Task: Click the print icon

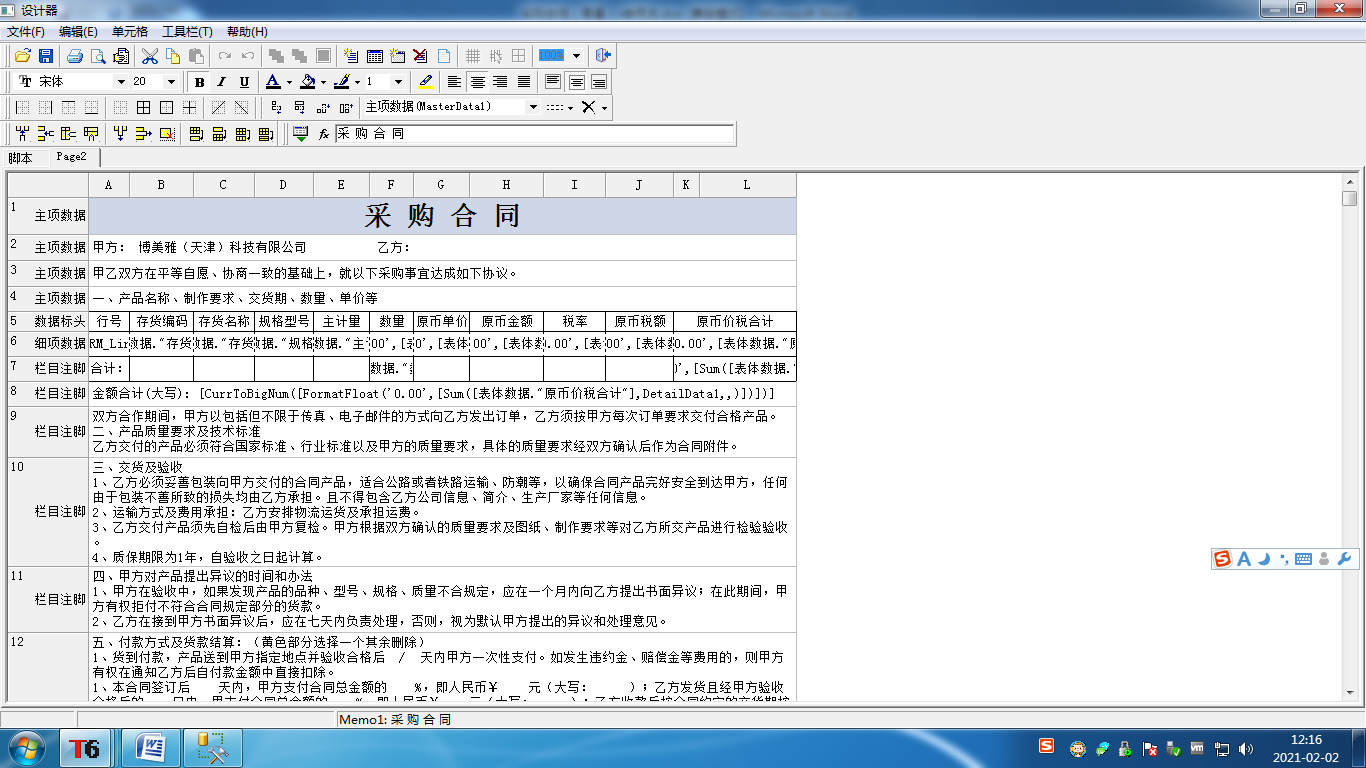Action: point(75,56)
